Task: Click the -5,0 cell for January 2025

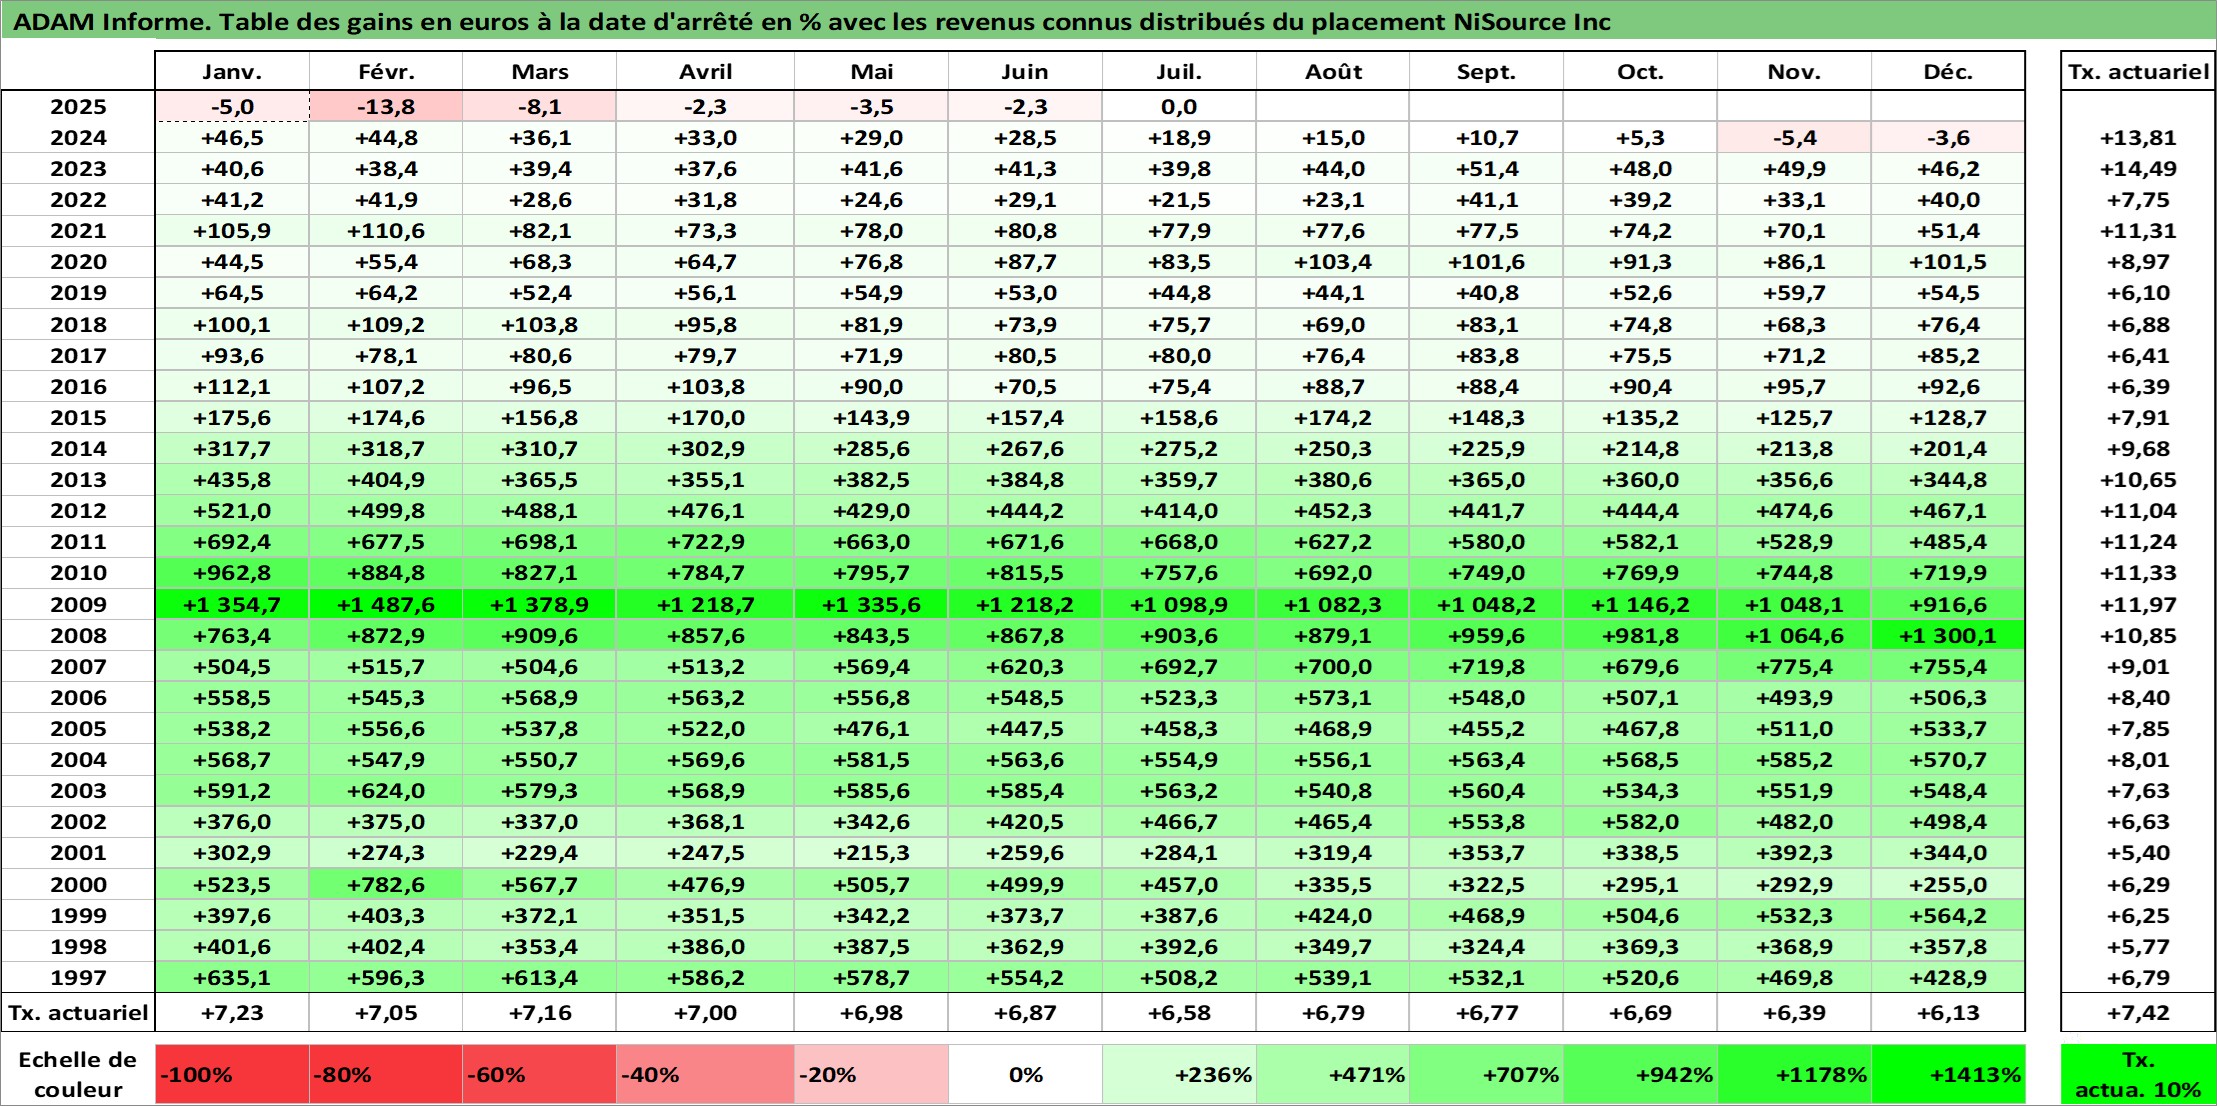Action: click(232, 107)
